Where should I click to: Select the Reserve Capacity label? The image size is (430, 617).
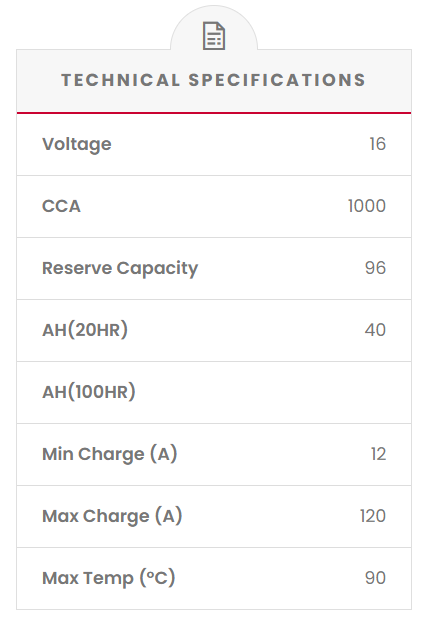tap(120, 268)
